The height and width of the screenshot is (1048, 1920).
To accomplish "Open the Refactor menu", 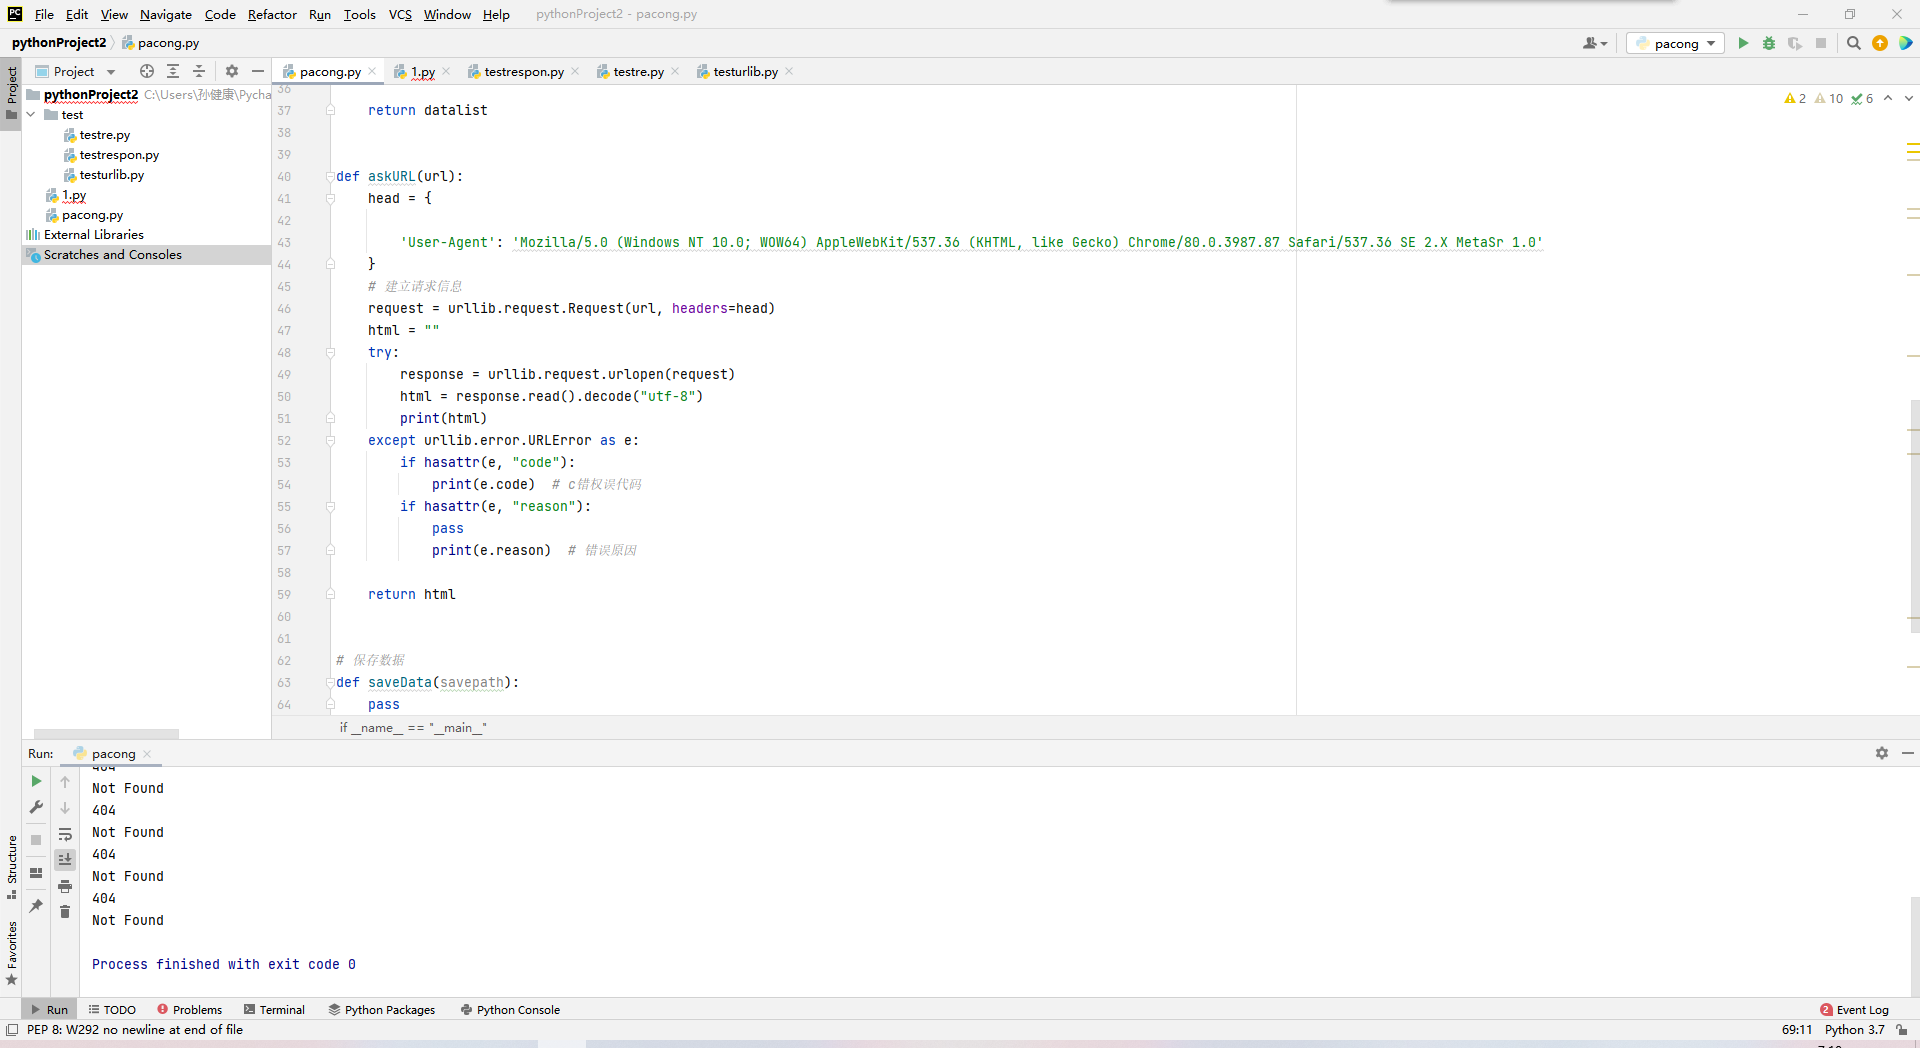I will tap(272, 14).
